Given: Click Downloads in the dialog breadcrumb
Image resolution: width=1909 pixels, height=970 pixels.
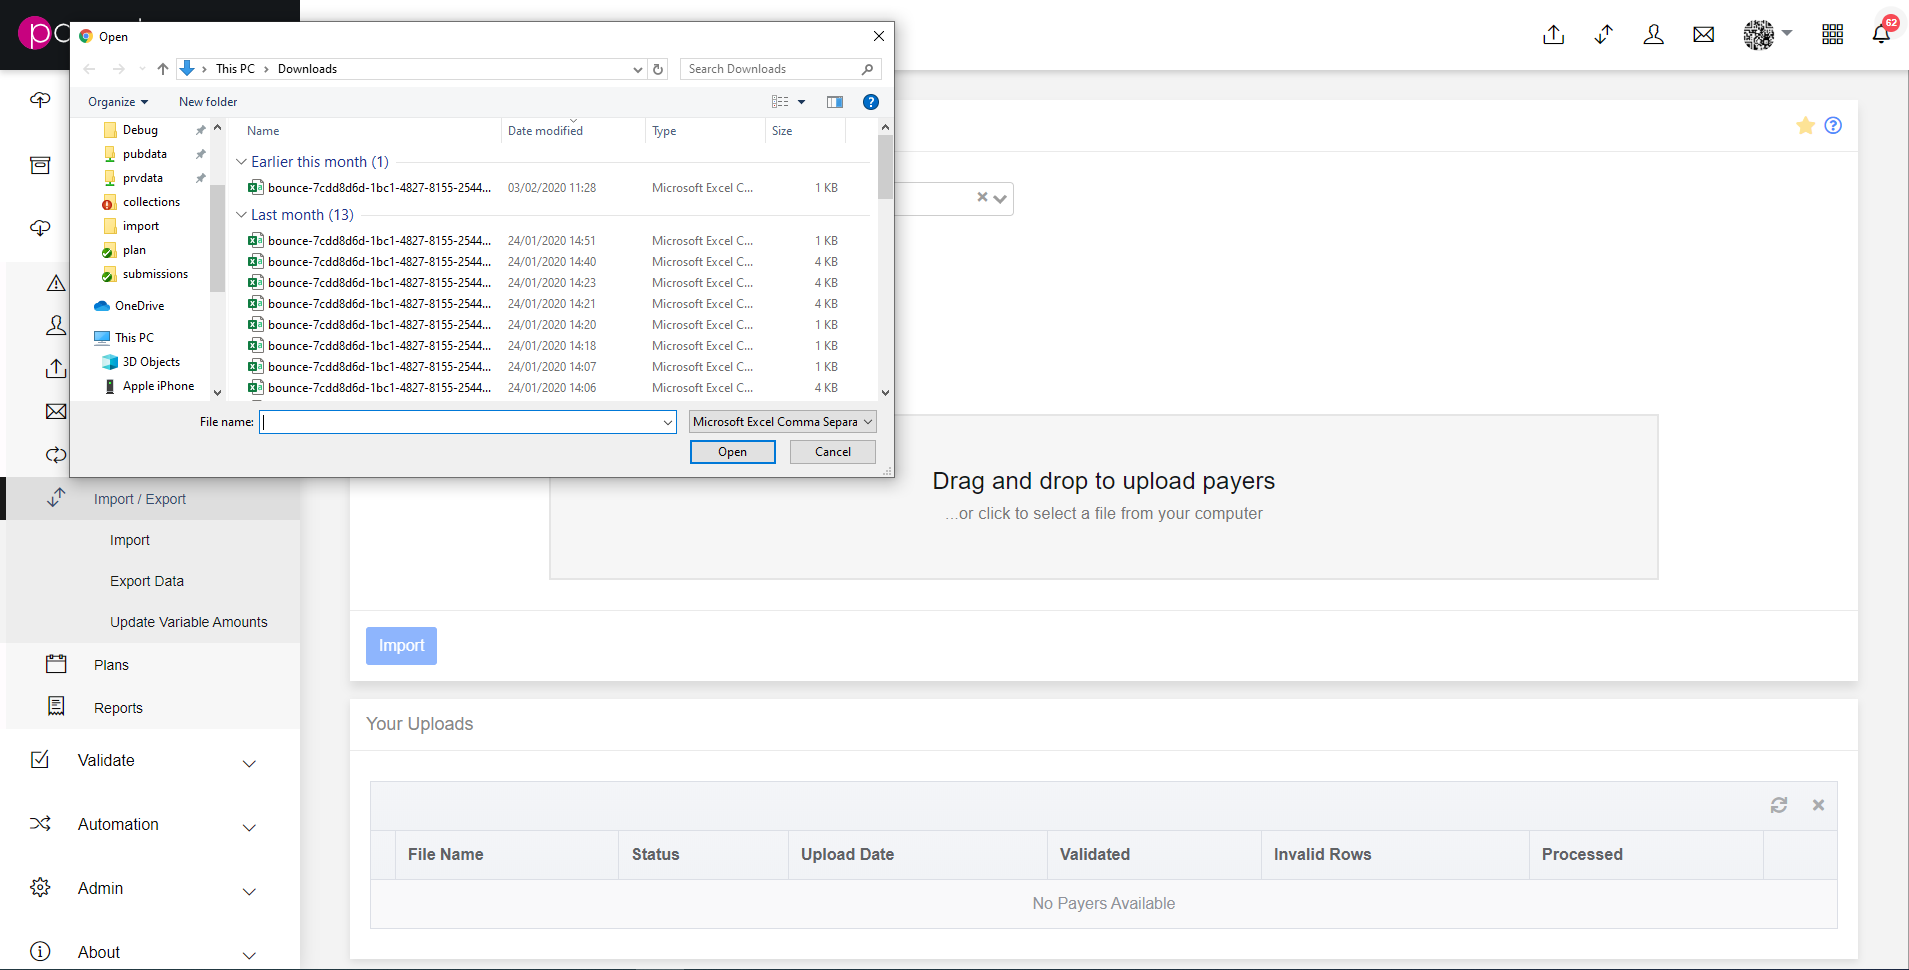Looking at the screenshot, I should (307, 69).
